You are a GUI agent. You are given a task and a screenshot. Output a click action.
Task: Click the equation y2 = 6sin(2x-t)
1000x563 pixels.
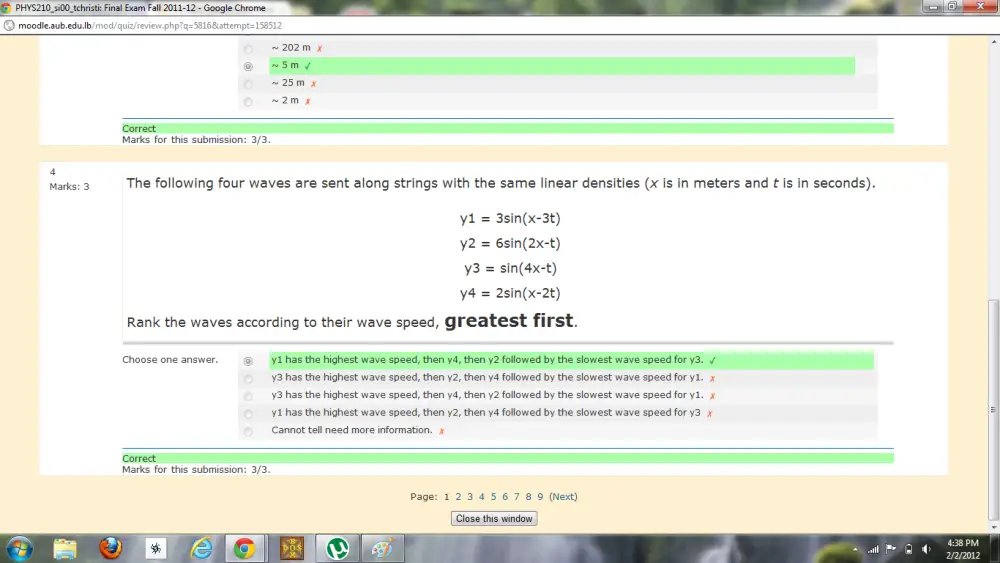510,244
